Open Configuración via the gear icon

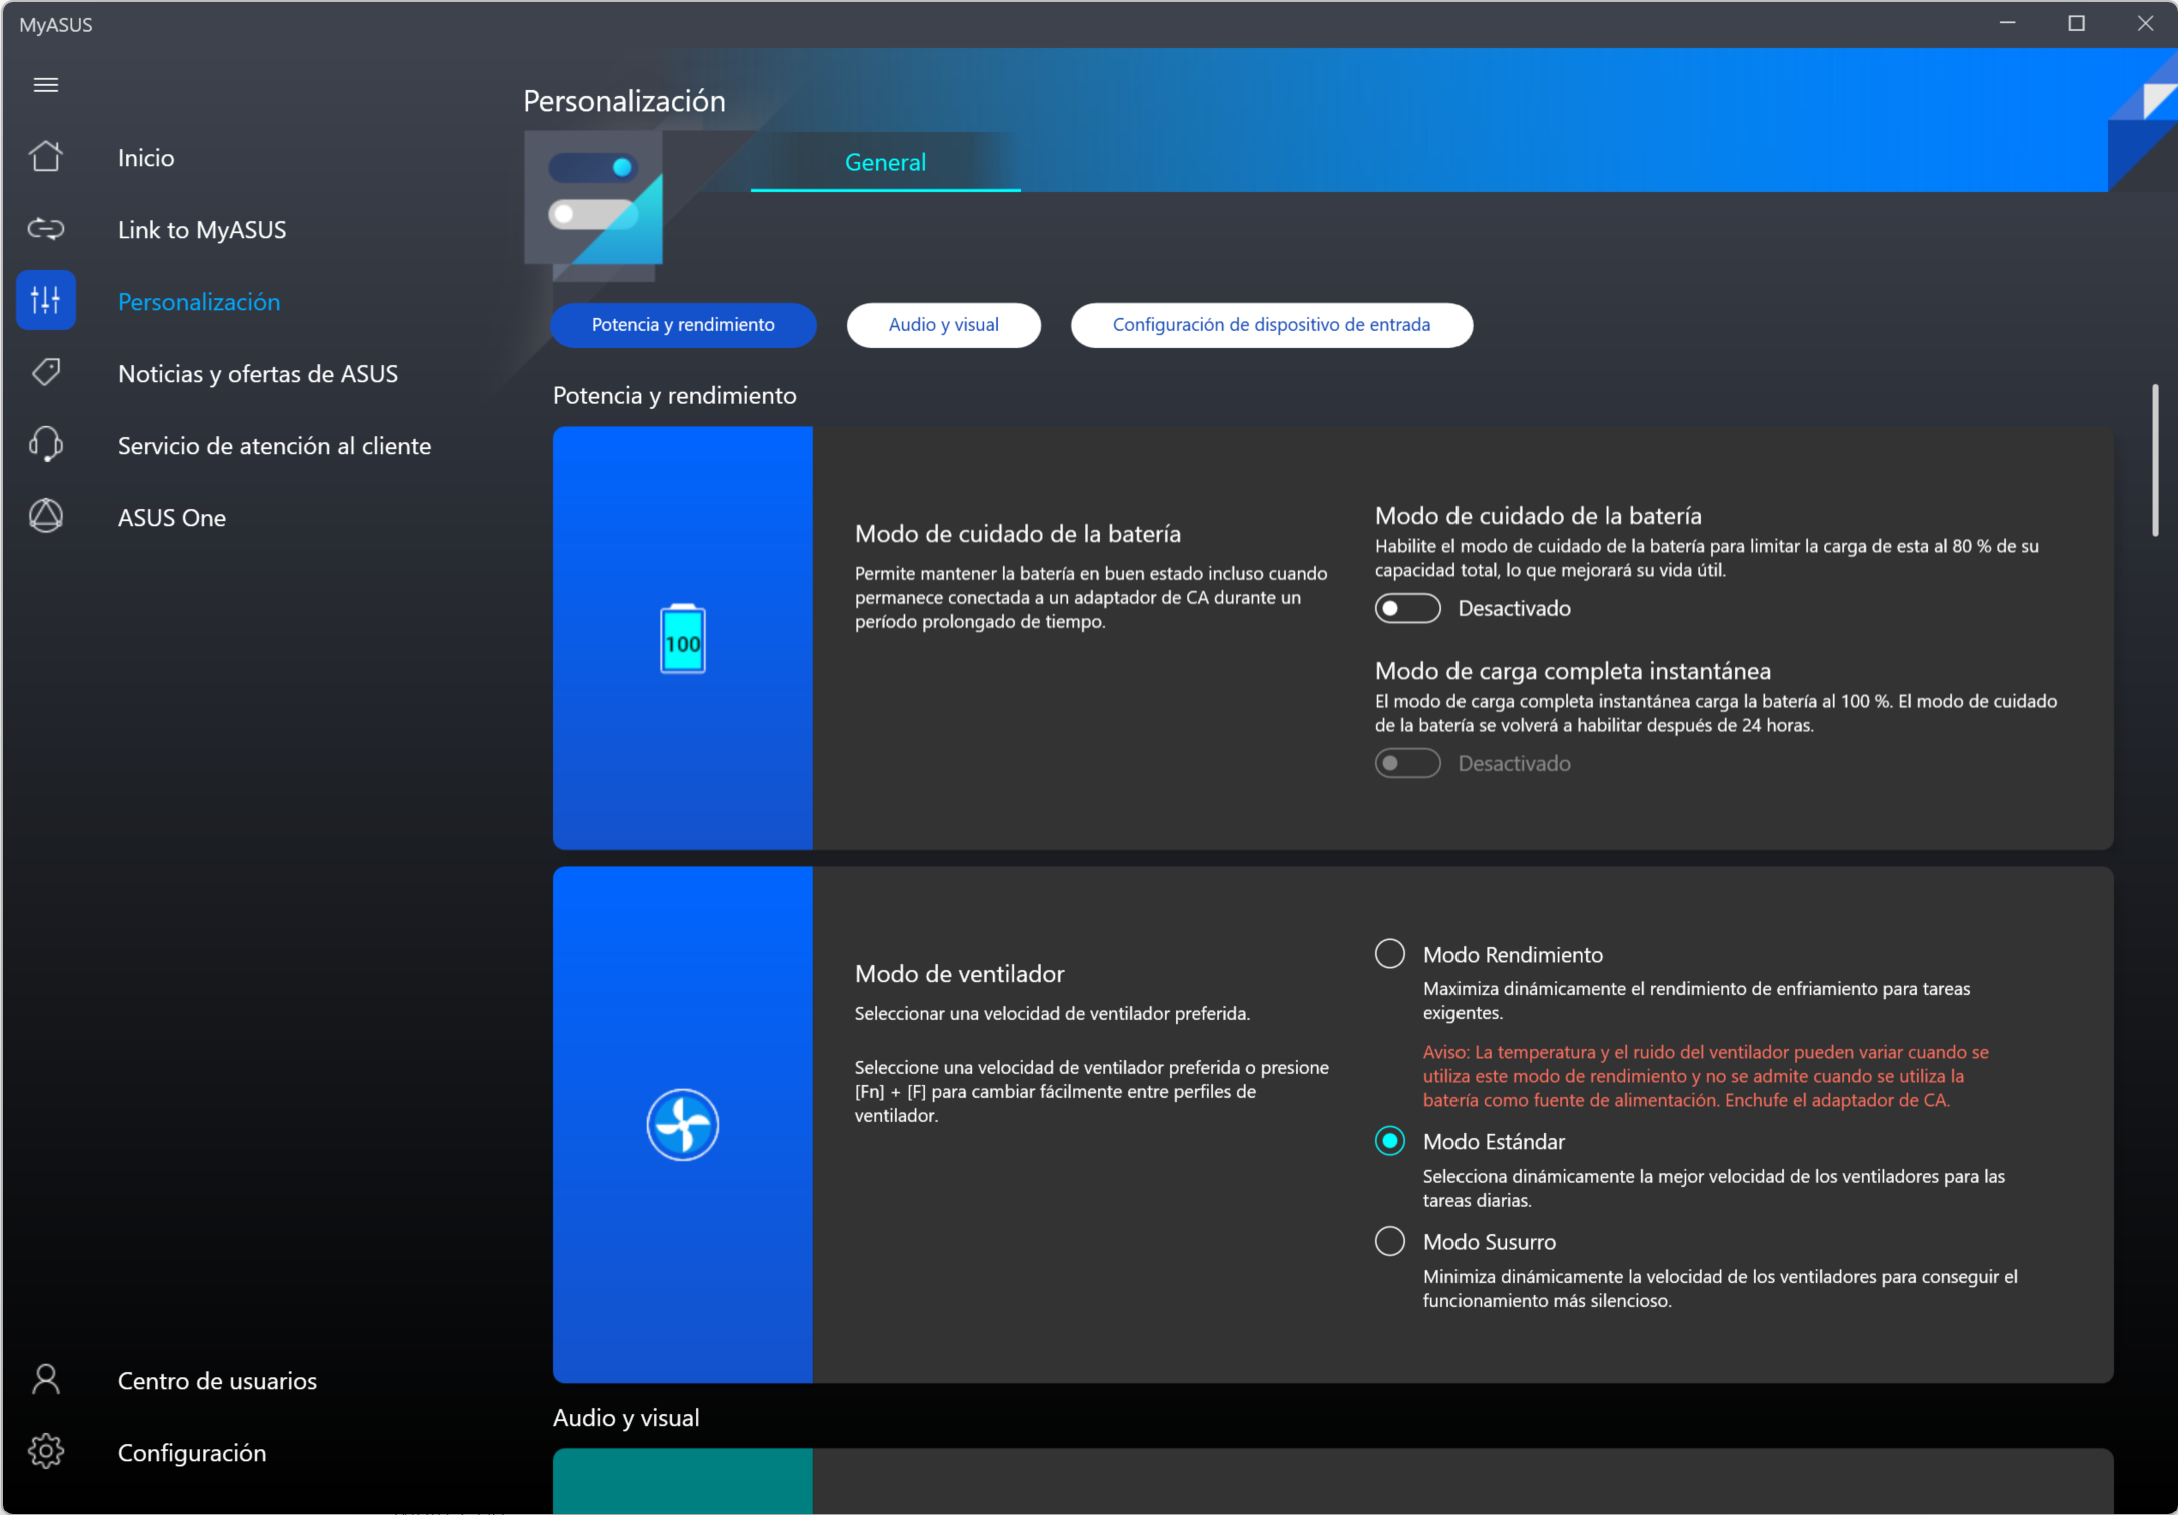46,1452
